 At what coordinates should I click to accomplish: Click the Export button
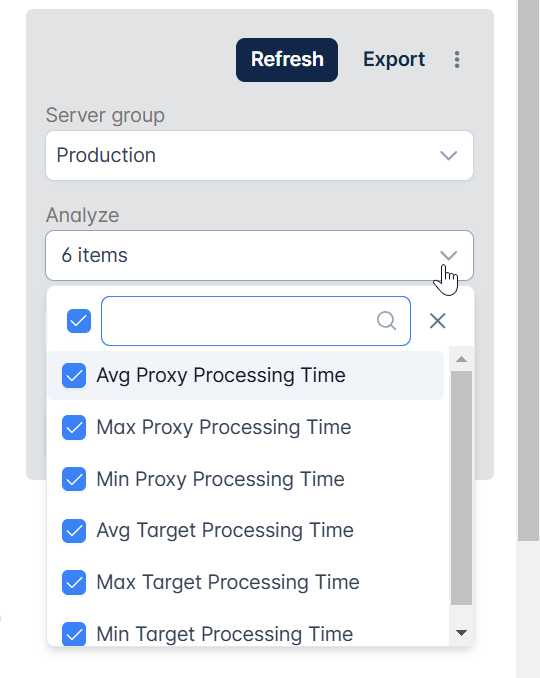click(394, 60)
